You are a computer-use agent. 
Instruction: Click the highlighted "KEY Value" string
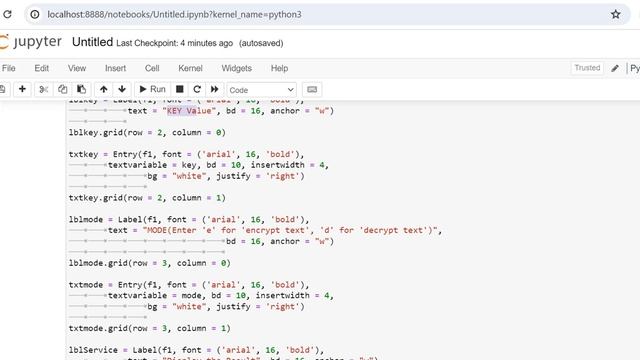189,111
